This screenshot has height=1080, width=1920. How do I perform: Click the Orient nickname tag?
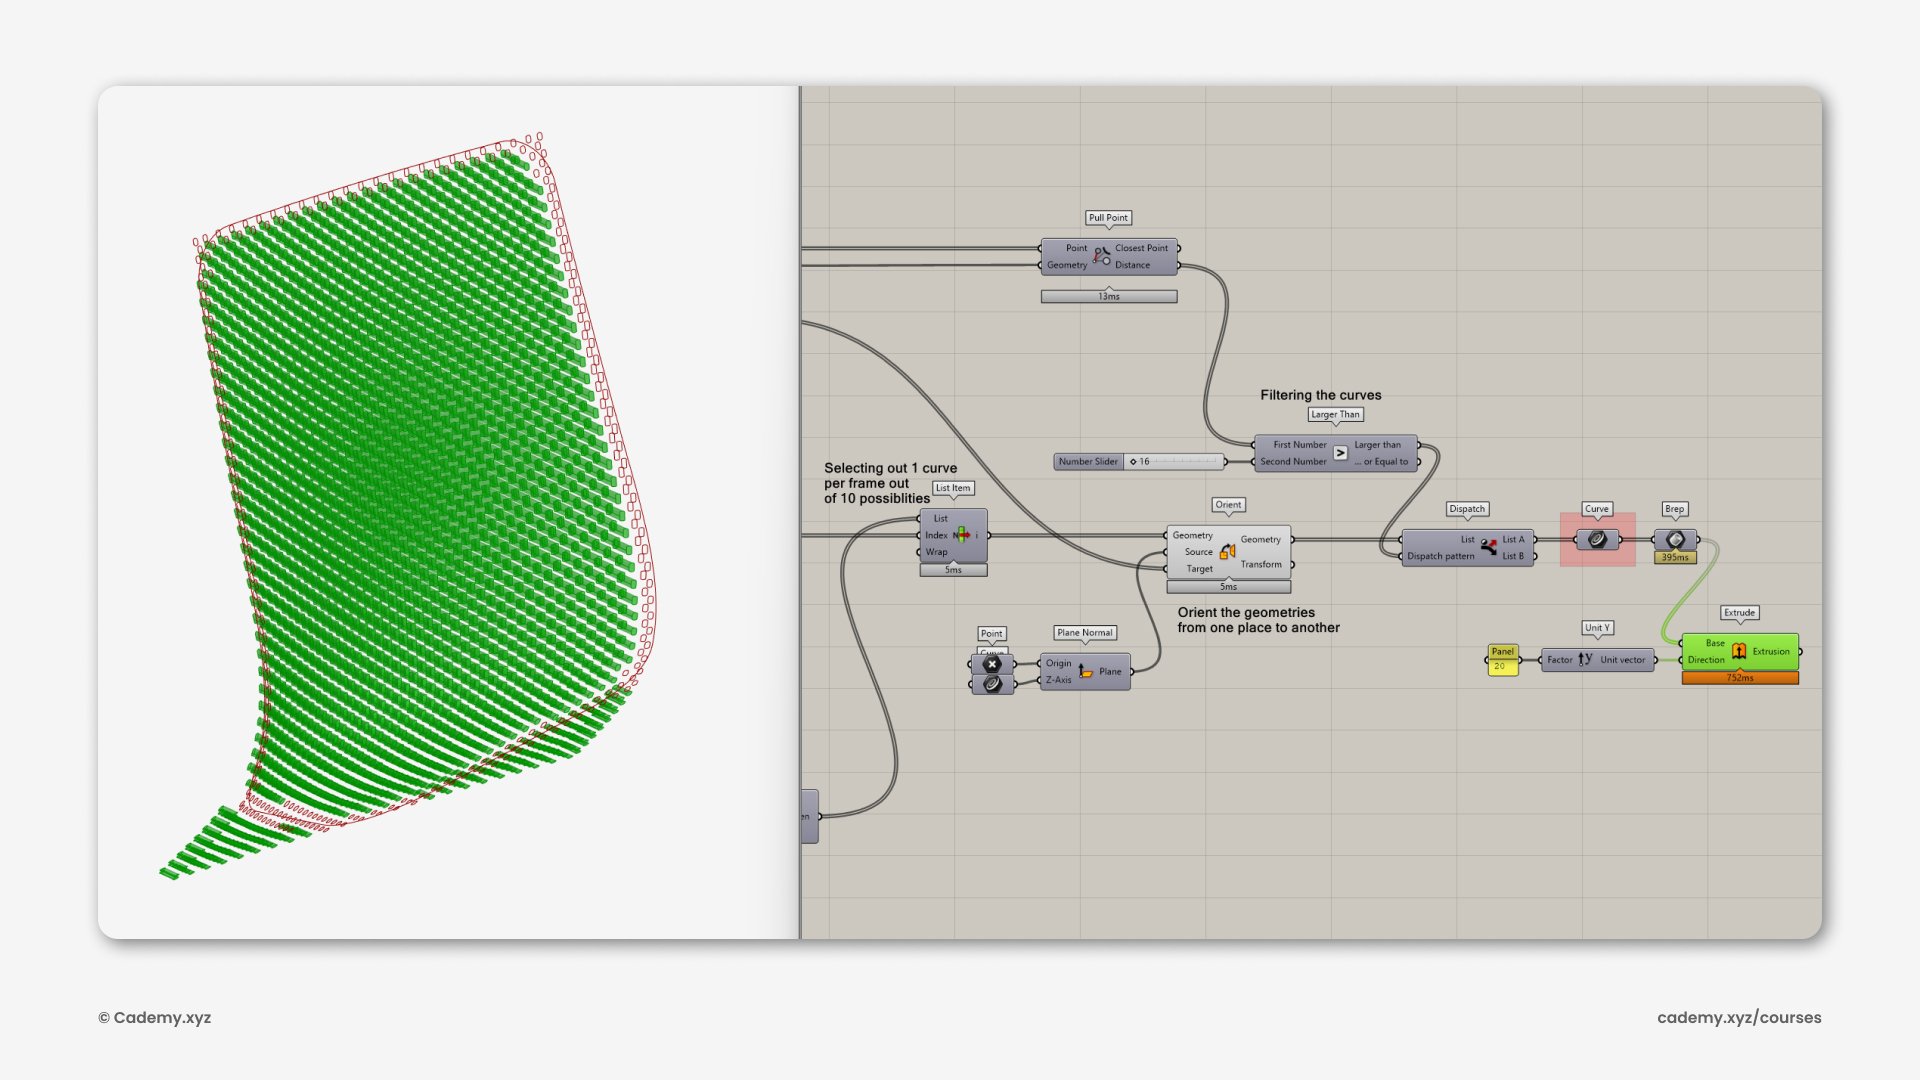click(x=1228, y=505)
